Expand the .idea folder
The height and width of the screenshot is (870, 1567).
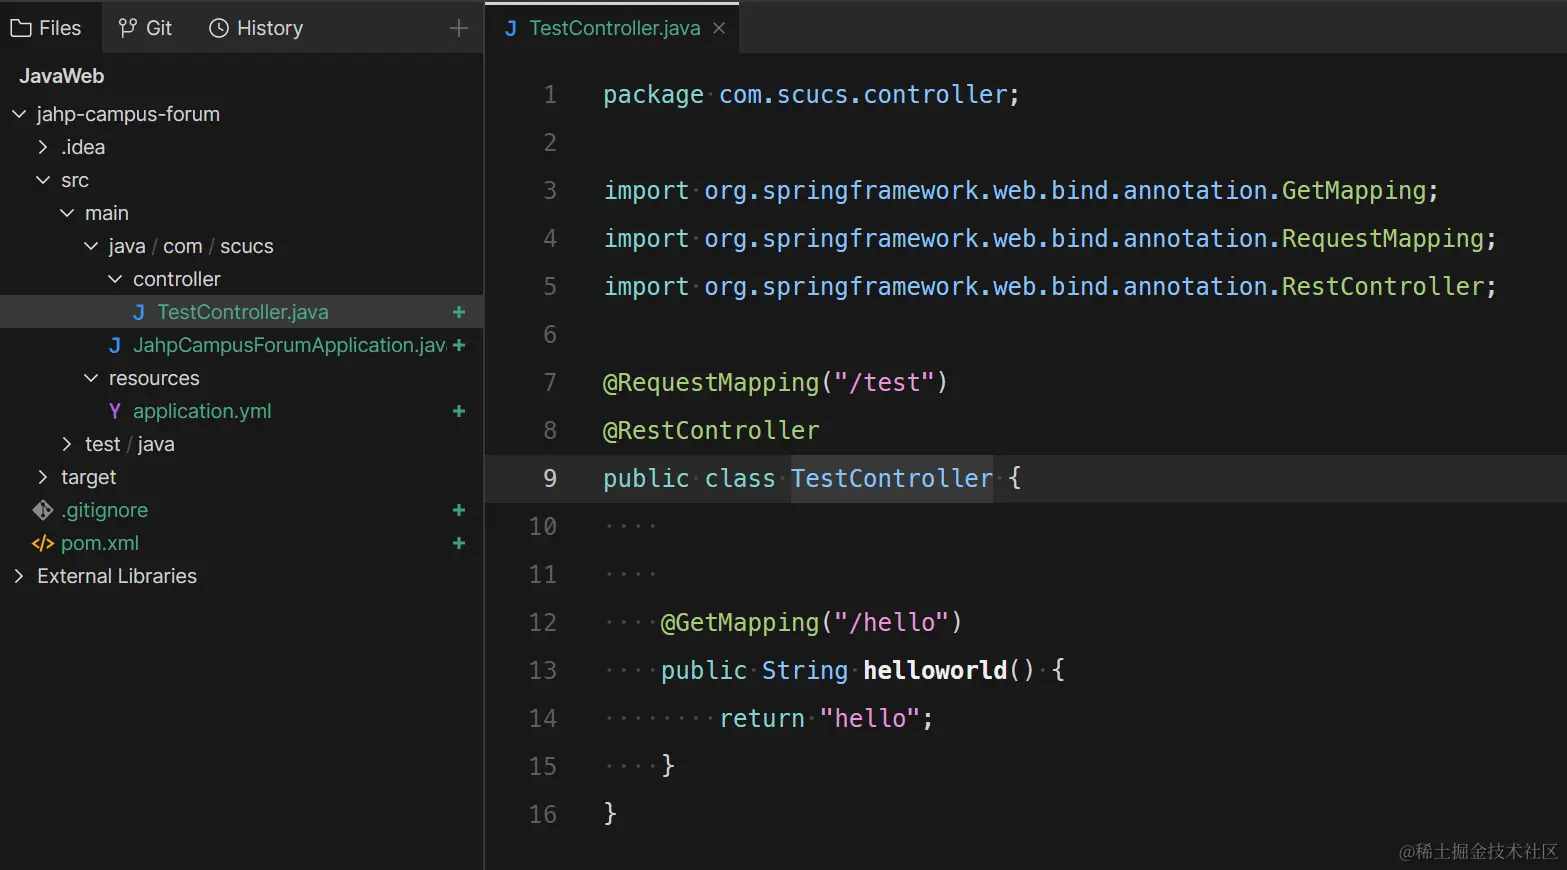click(x=42, y=146)
